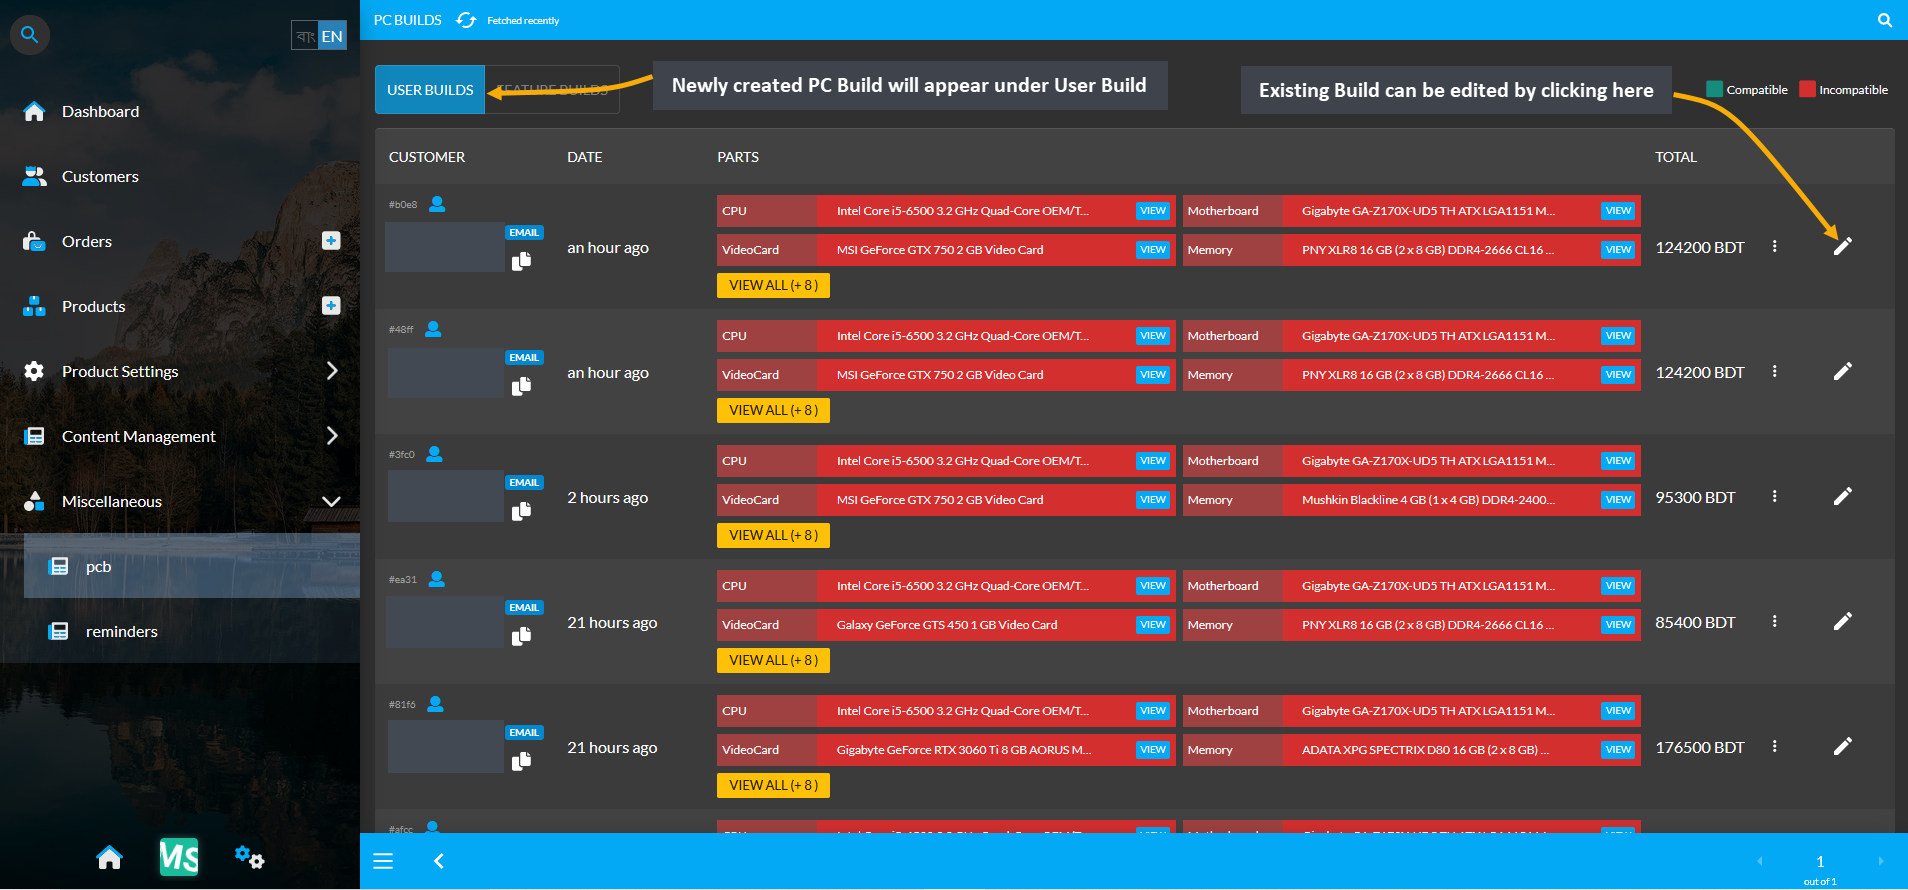View Galaxy GeForce GTS 450 video card
Image resolution: width=1908 pixels, height=890 pixels.
point(1153,625)
